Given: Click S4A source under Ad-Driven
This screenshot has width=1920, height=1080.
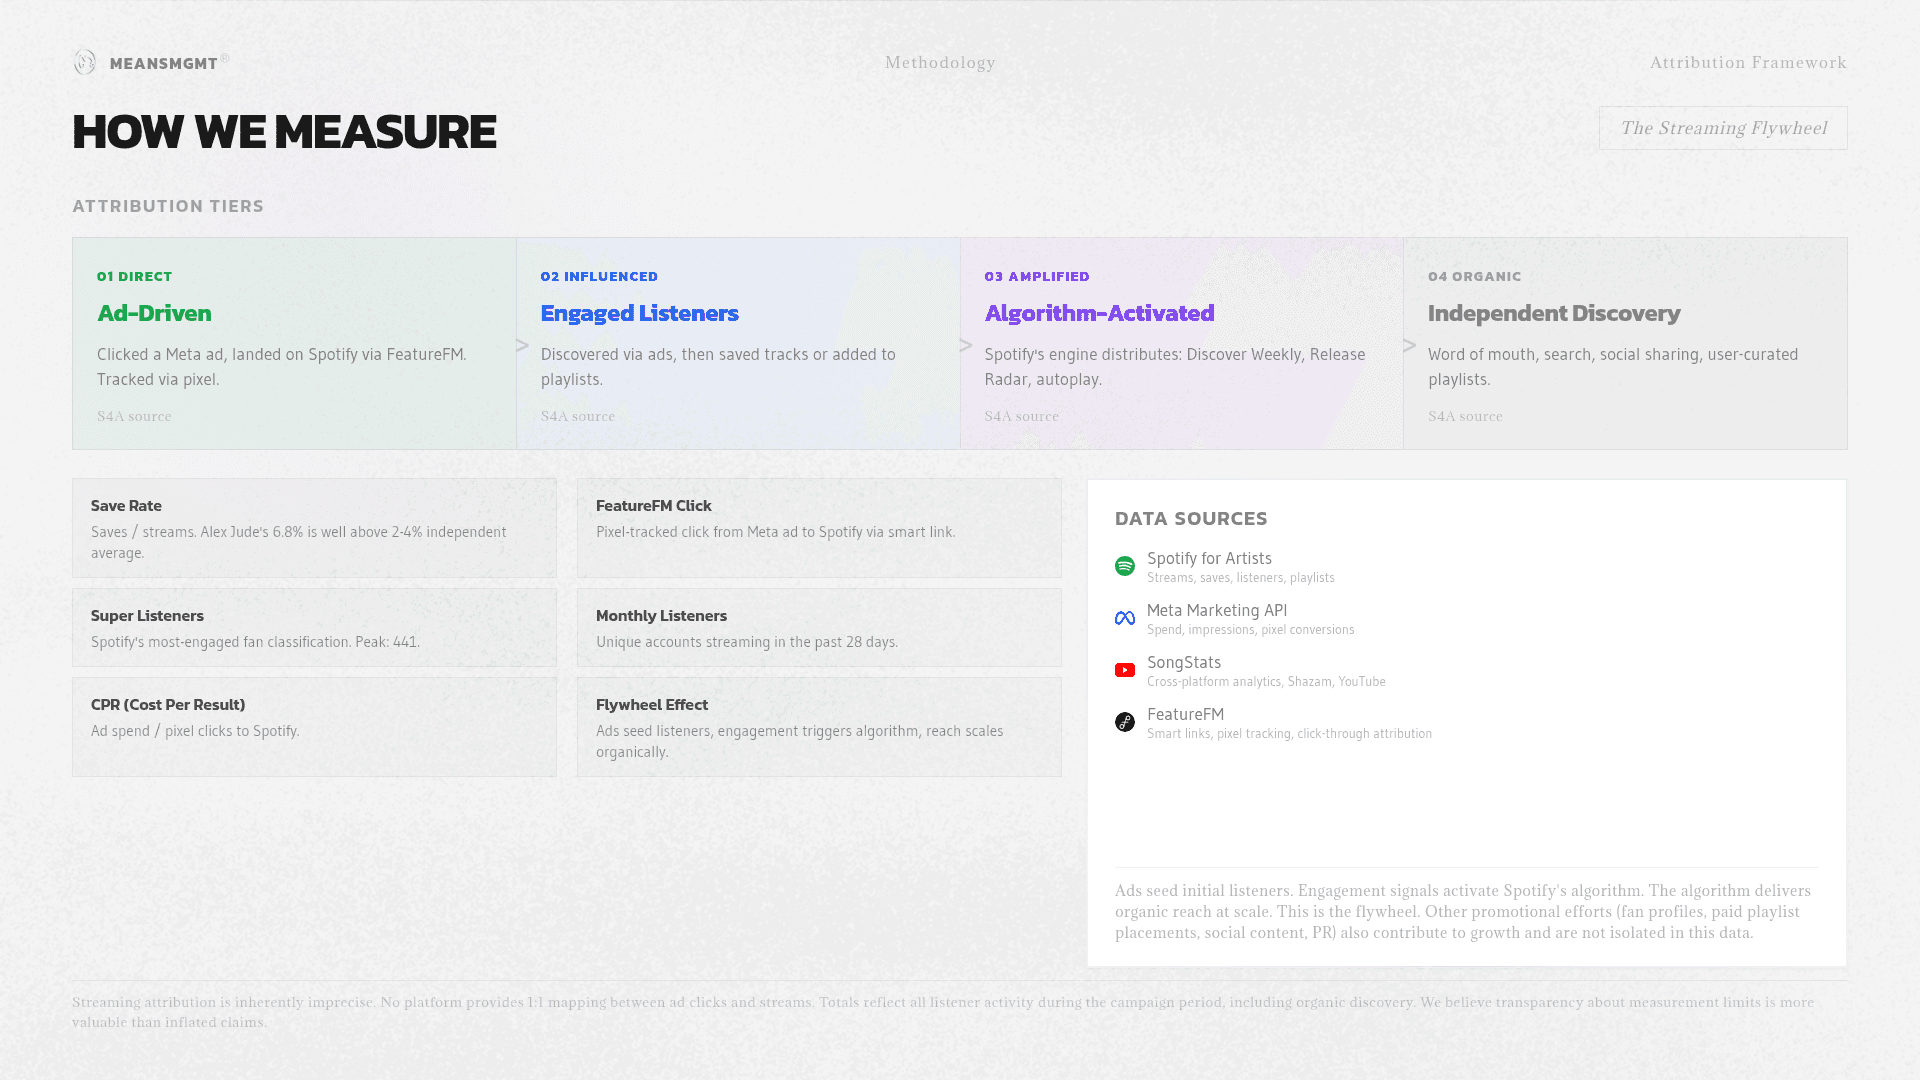Looking at the screenshot, I should point(134,416).
